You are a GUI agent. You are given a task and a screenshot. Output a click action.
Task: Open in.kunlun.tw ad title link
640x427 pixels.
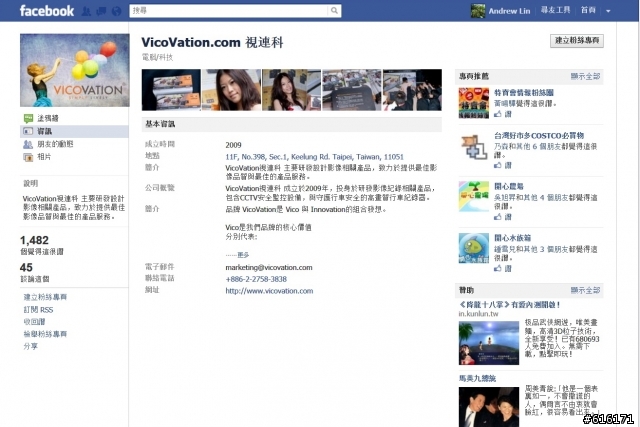click(509, 305)
